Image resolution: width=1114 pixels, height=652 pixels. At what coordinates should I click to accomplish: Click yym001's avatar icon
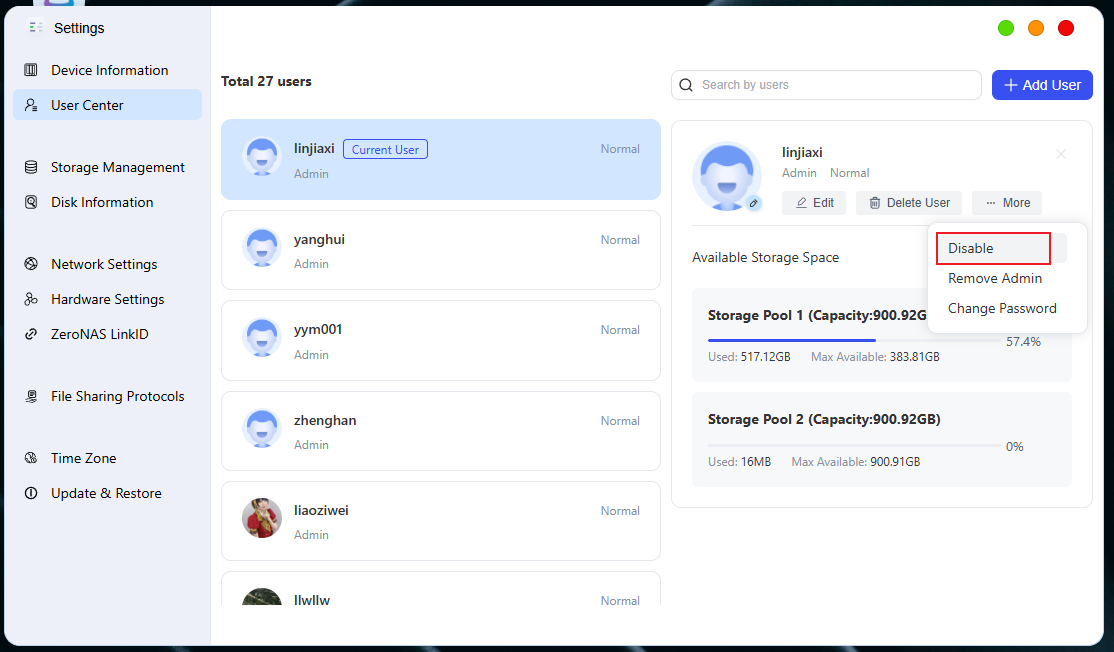pyautogui.click(x=262, y=337)
